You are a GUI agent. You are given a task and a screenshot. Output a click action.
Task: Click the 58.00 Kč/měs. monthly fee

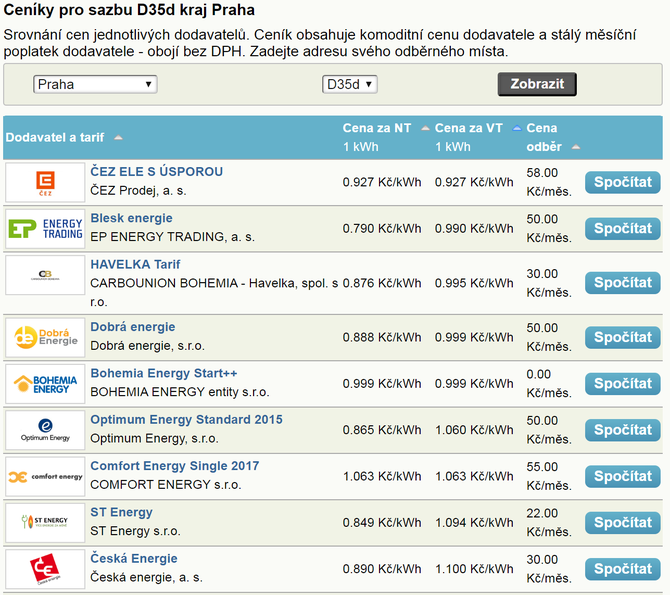coord(549,183)
